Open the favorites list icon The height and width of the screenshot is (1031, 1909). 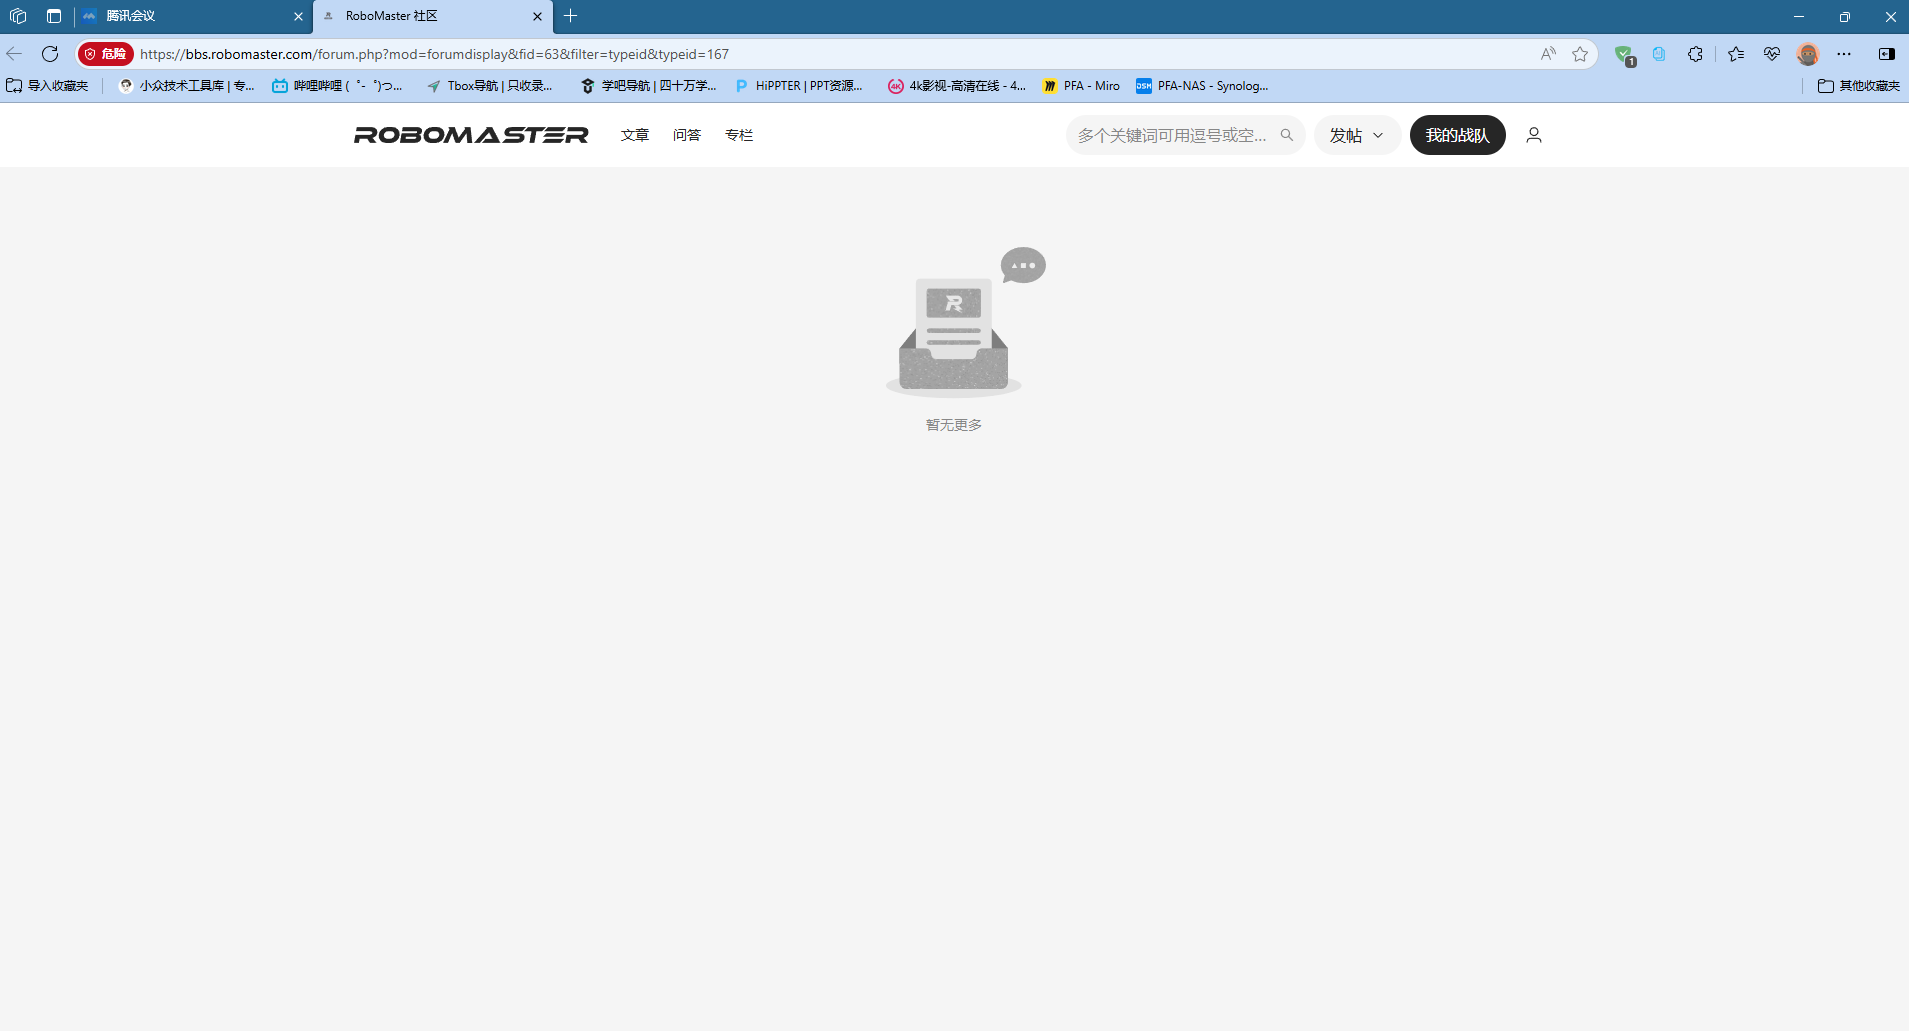coord(1736,54)
